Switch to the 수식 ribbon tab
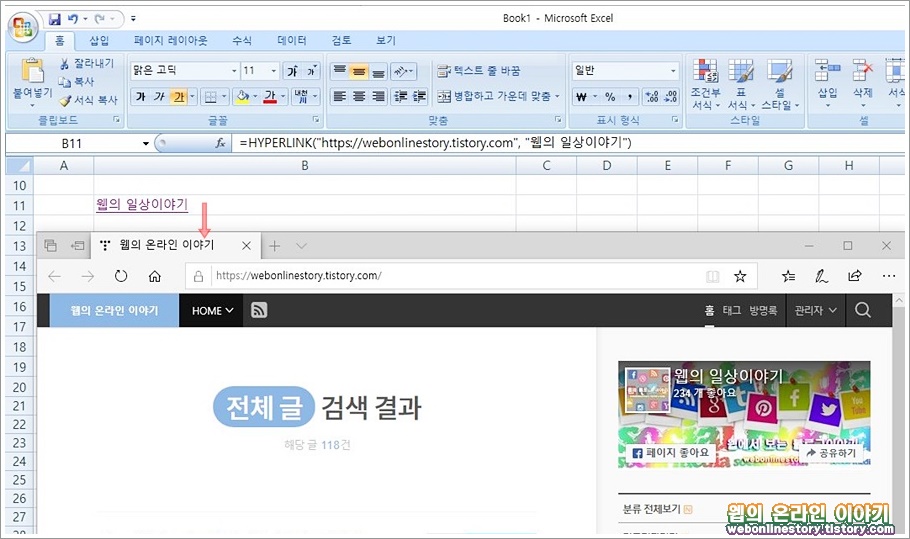 point(242,41)
